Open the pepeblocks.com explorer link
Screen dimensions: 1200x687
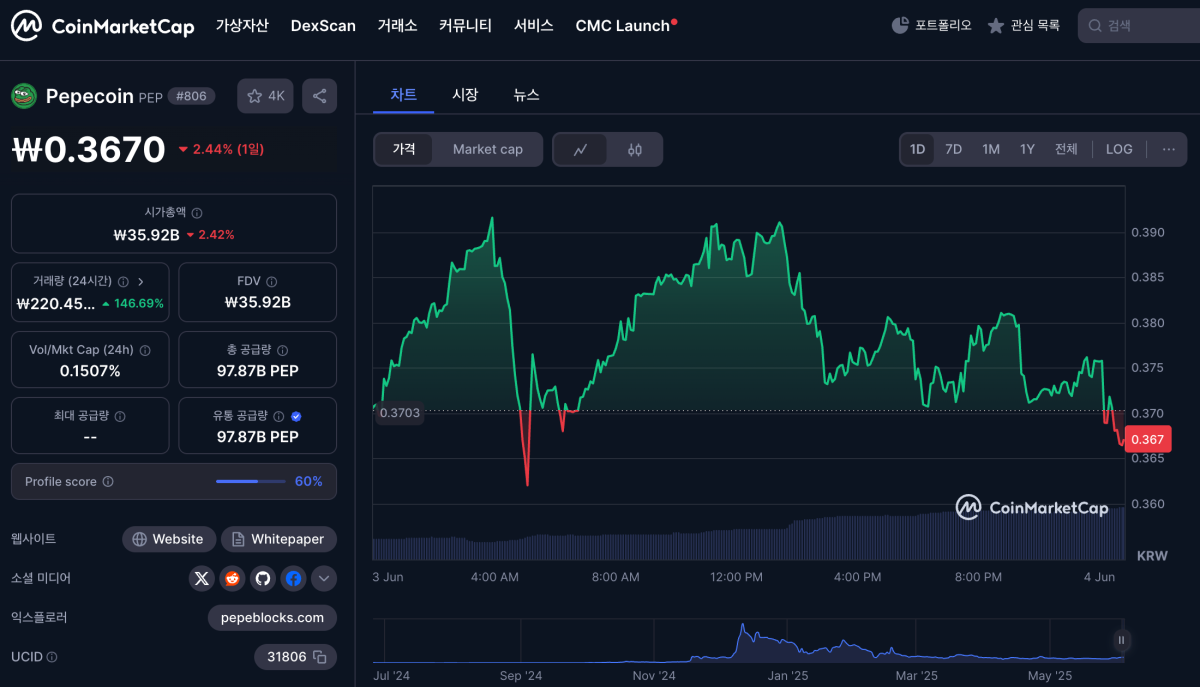click(272, 618)
